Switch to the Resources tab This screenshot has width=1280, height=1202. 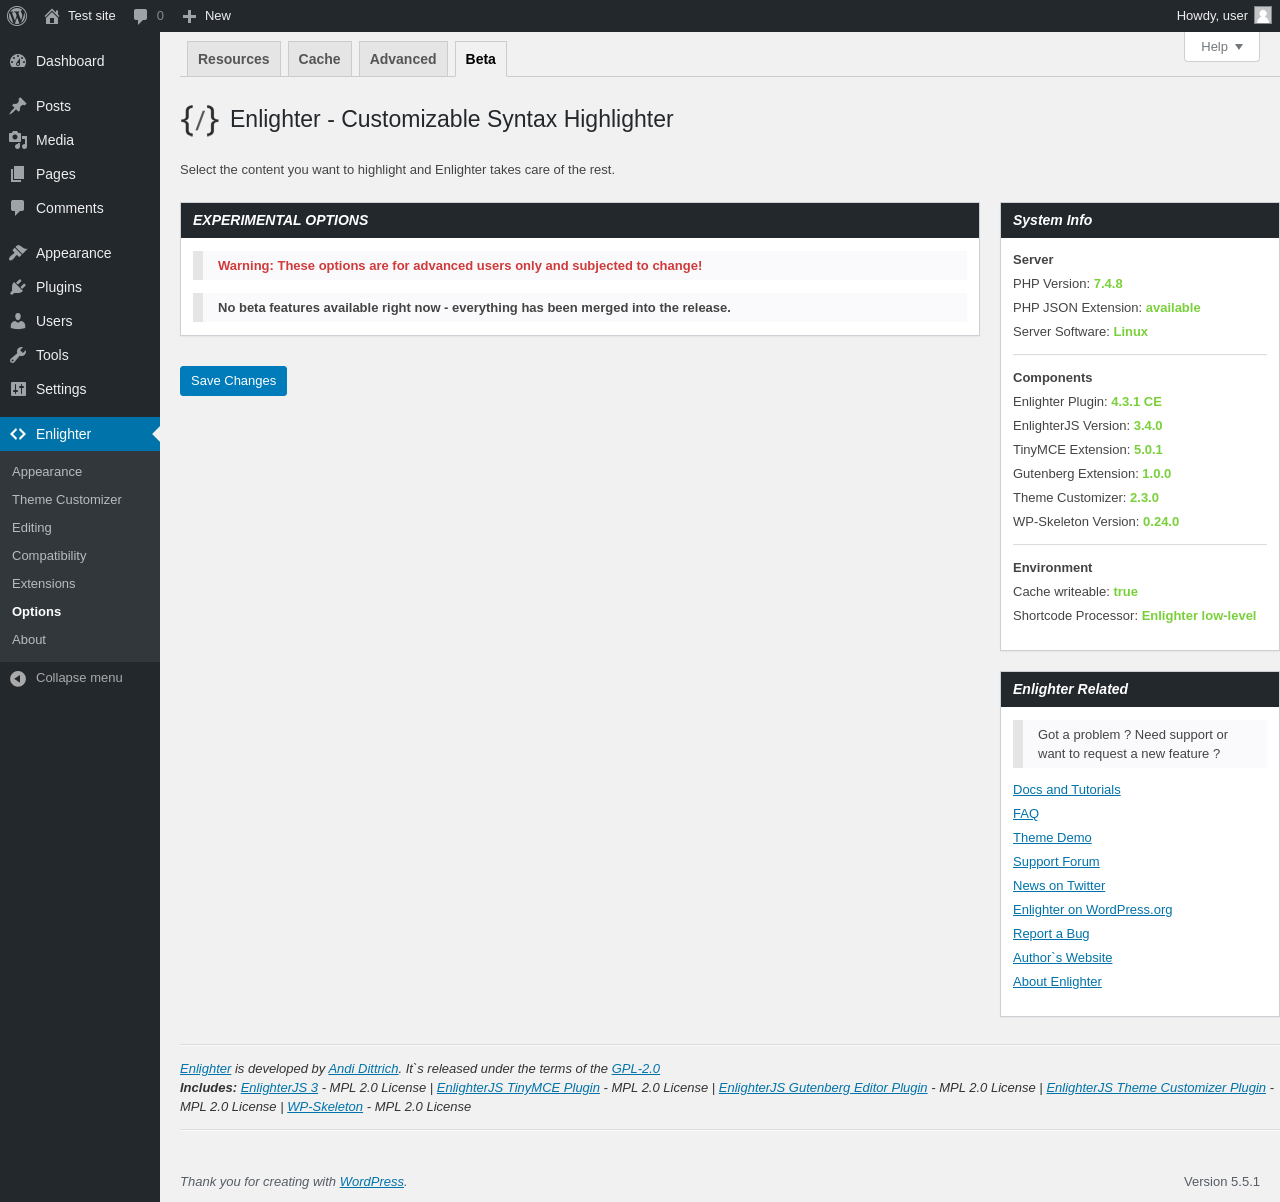[234, 59]
